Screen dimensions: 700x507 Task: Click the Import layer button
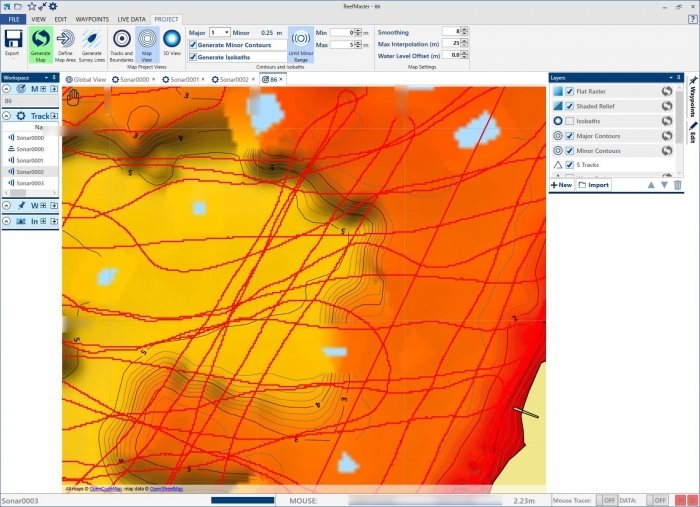point(593,185)
